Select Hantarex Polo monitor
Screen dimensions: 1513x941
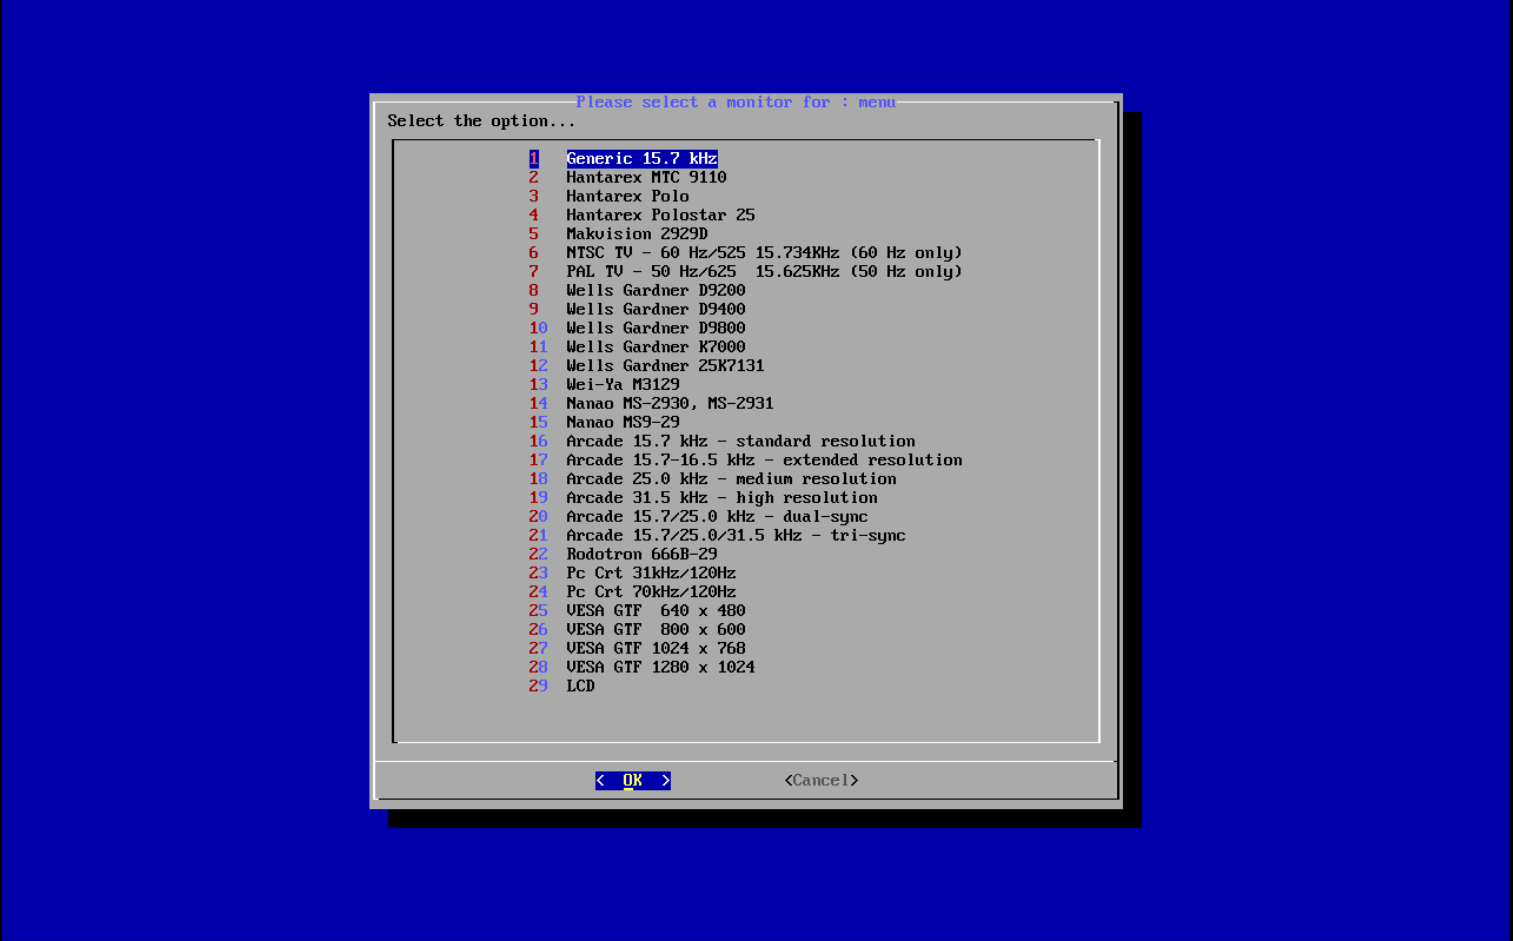pos(627,196)
